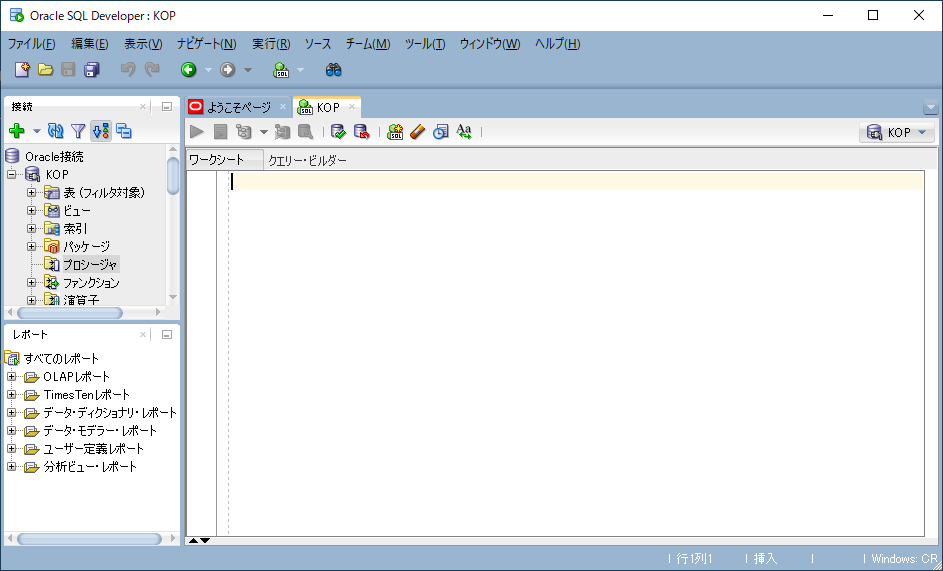The height and width of the screenshot is (571, 943).
Task: Open the dropdown arrow beside New Connection plus
Action: click(37, 131)
